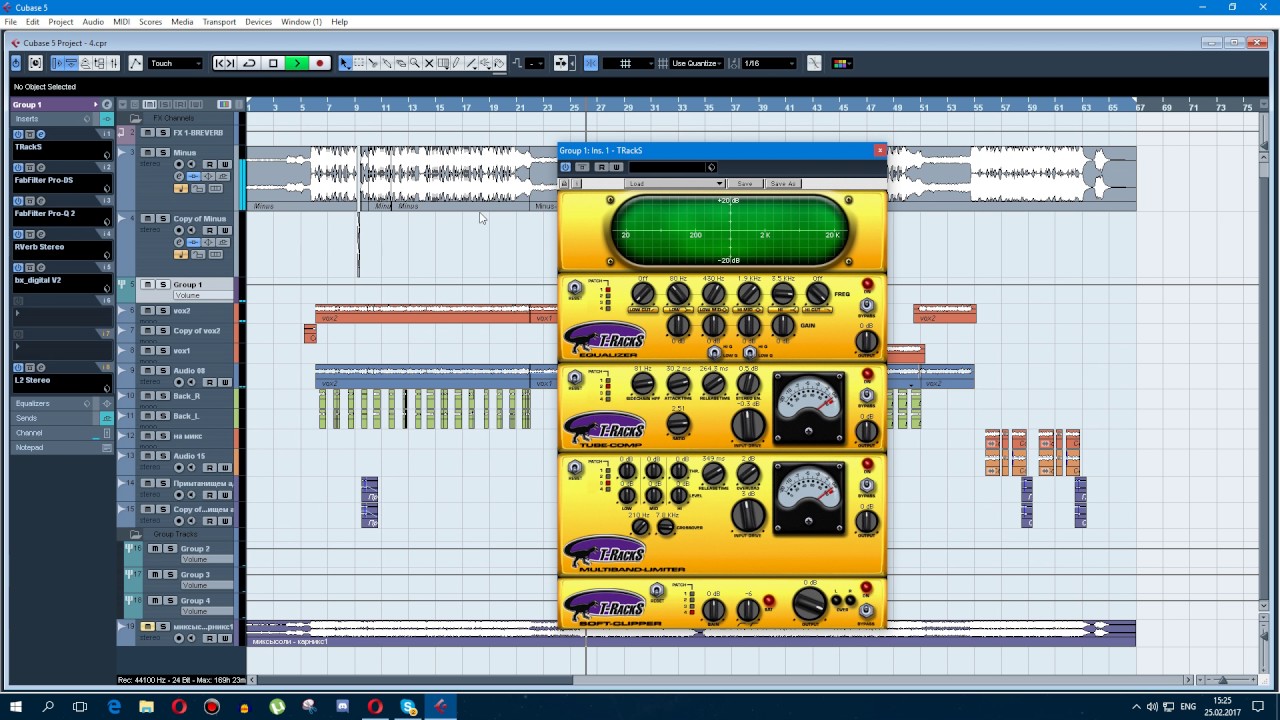1280x720 pixels.
Task: Open the Audio menu
Action: pyautogui.click(x=93, y=21)
